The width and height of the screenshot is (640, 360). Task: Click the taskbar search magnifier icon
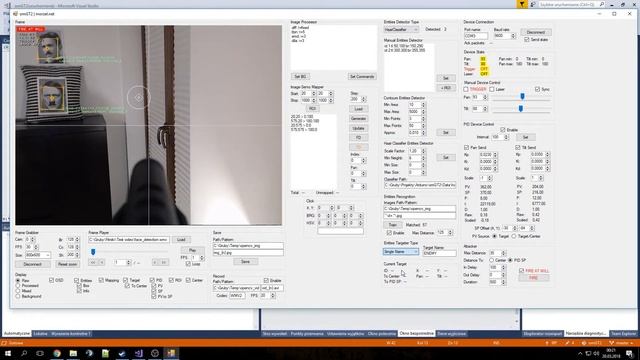(24, 353)
